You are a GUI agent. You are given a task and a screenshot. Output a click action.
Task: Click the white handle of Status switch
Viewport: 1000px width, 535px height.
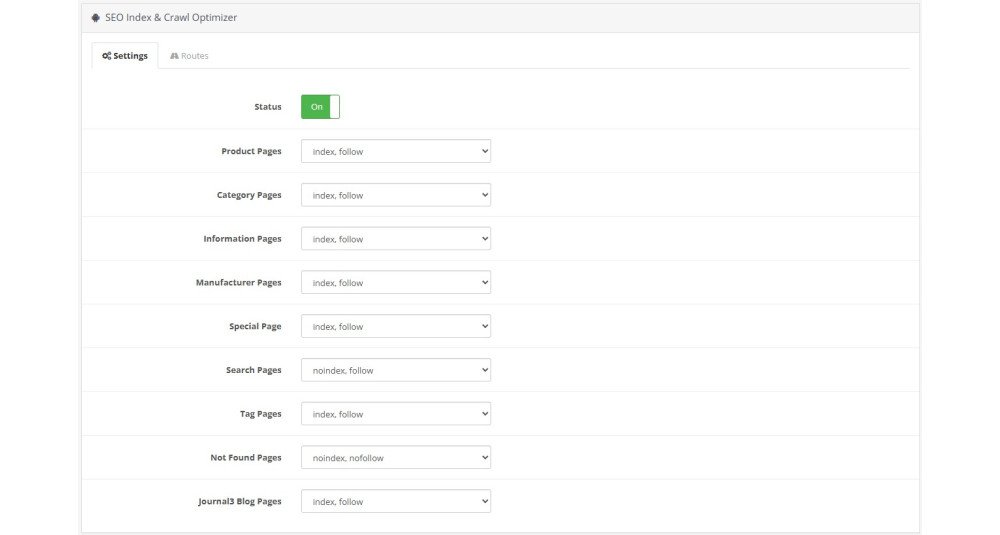click(x=335, y=106)
